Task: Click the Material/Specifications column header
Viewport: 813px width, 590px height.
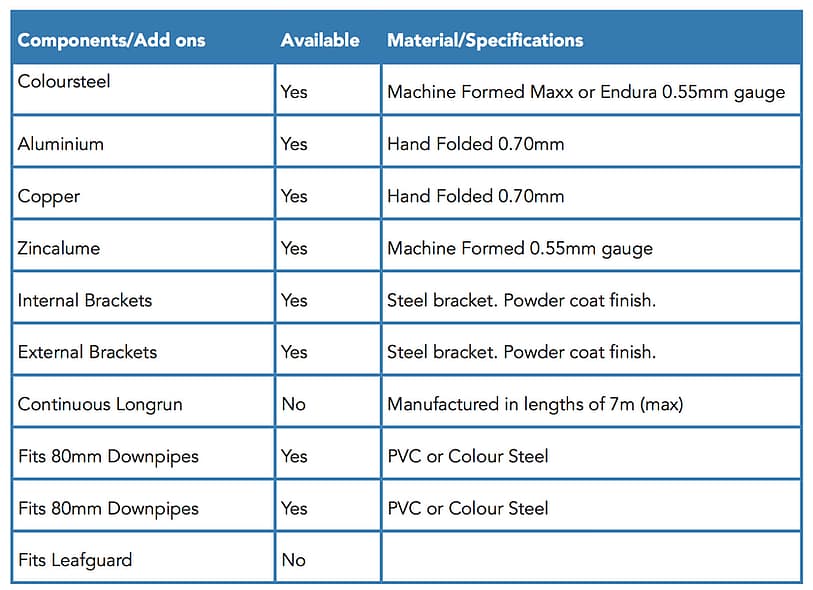Action: point(485,41)
